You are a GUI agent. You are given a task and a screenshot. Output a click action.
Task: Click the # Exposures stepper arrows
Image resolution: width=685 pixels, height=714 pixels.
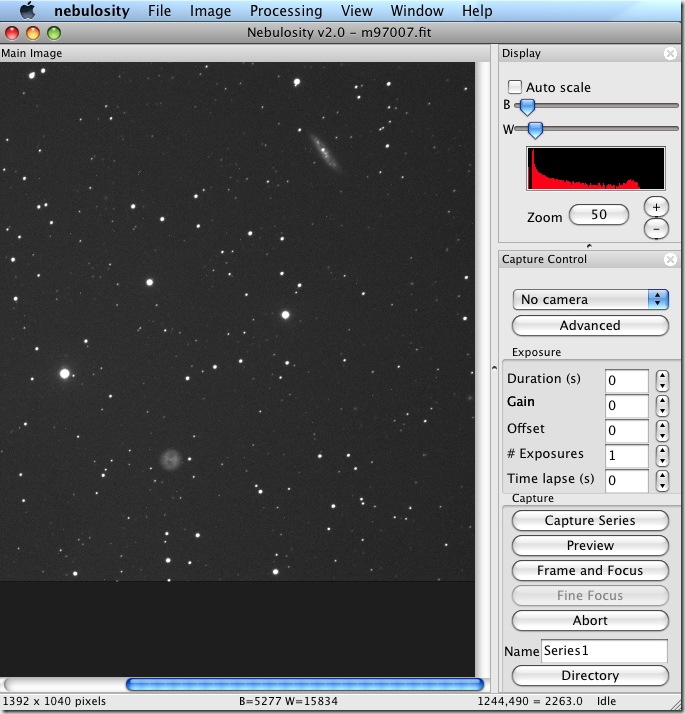[x=662, y=455]
